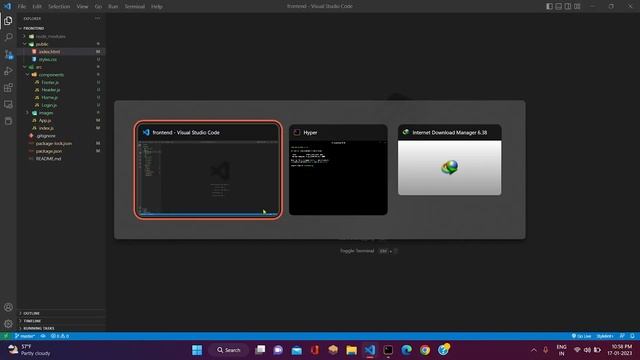Screen dimensions: 640x360
Task: Collapse the FRONTEND root folder
Action: (x=33, y=28)
